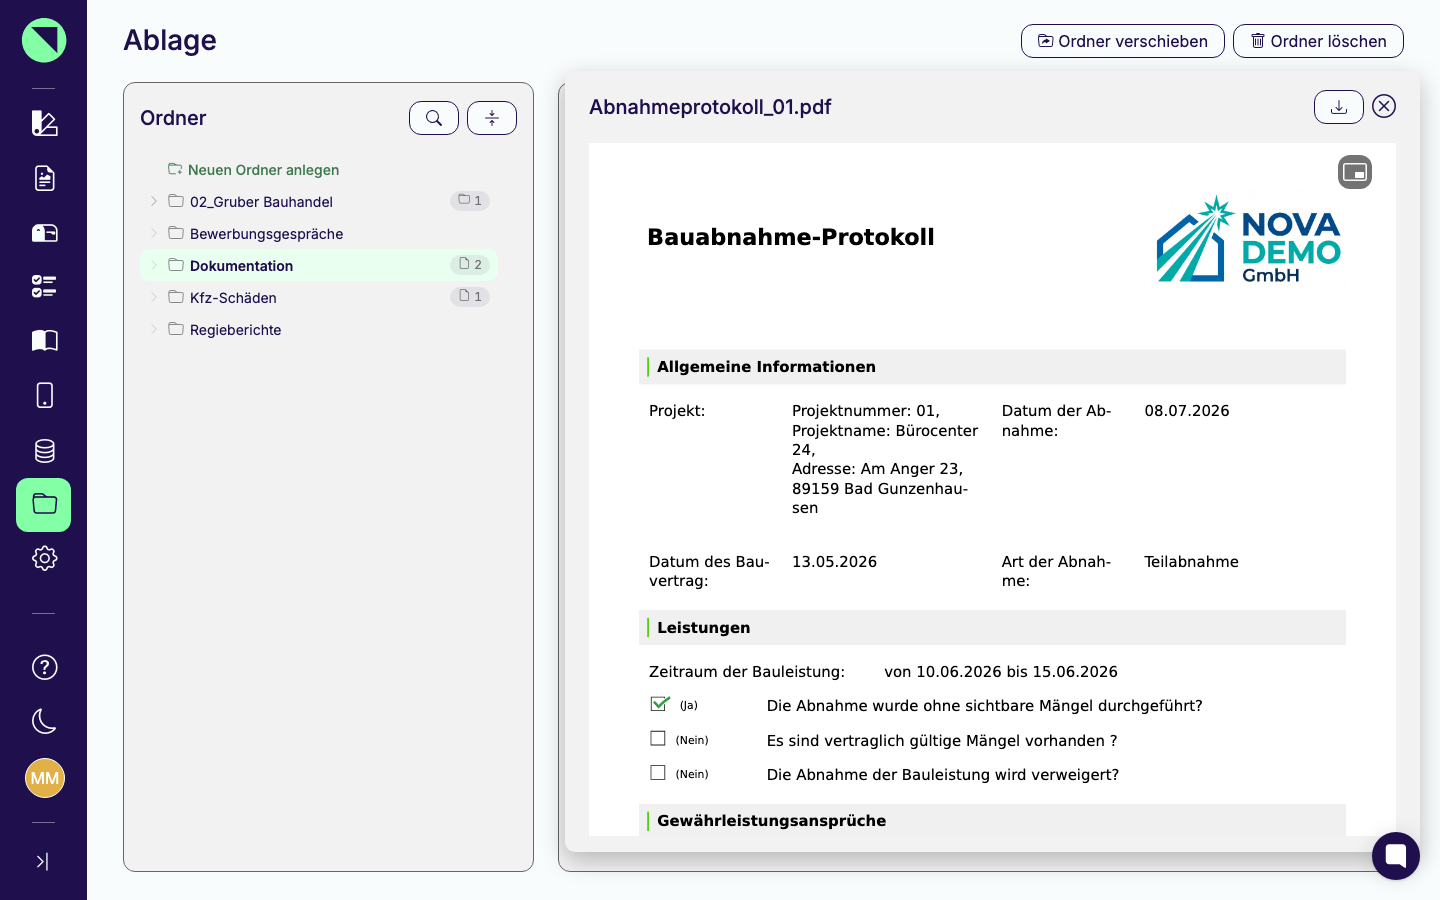Select the Bewerbungsgespräche folder
This screenshot has width=1440, height=900.
(319, 233)
